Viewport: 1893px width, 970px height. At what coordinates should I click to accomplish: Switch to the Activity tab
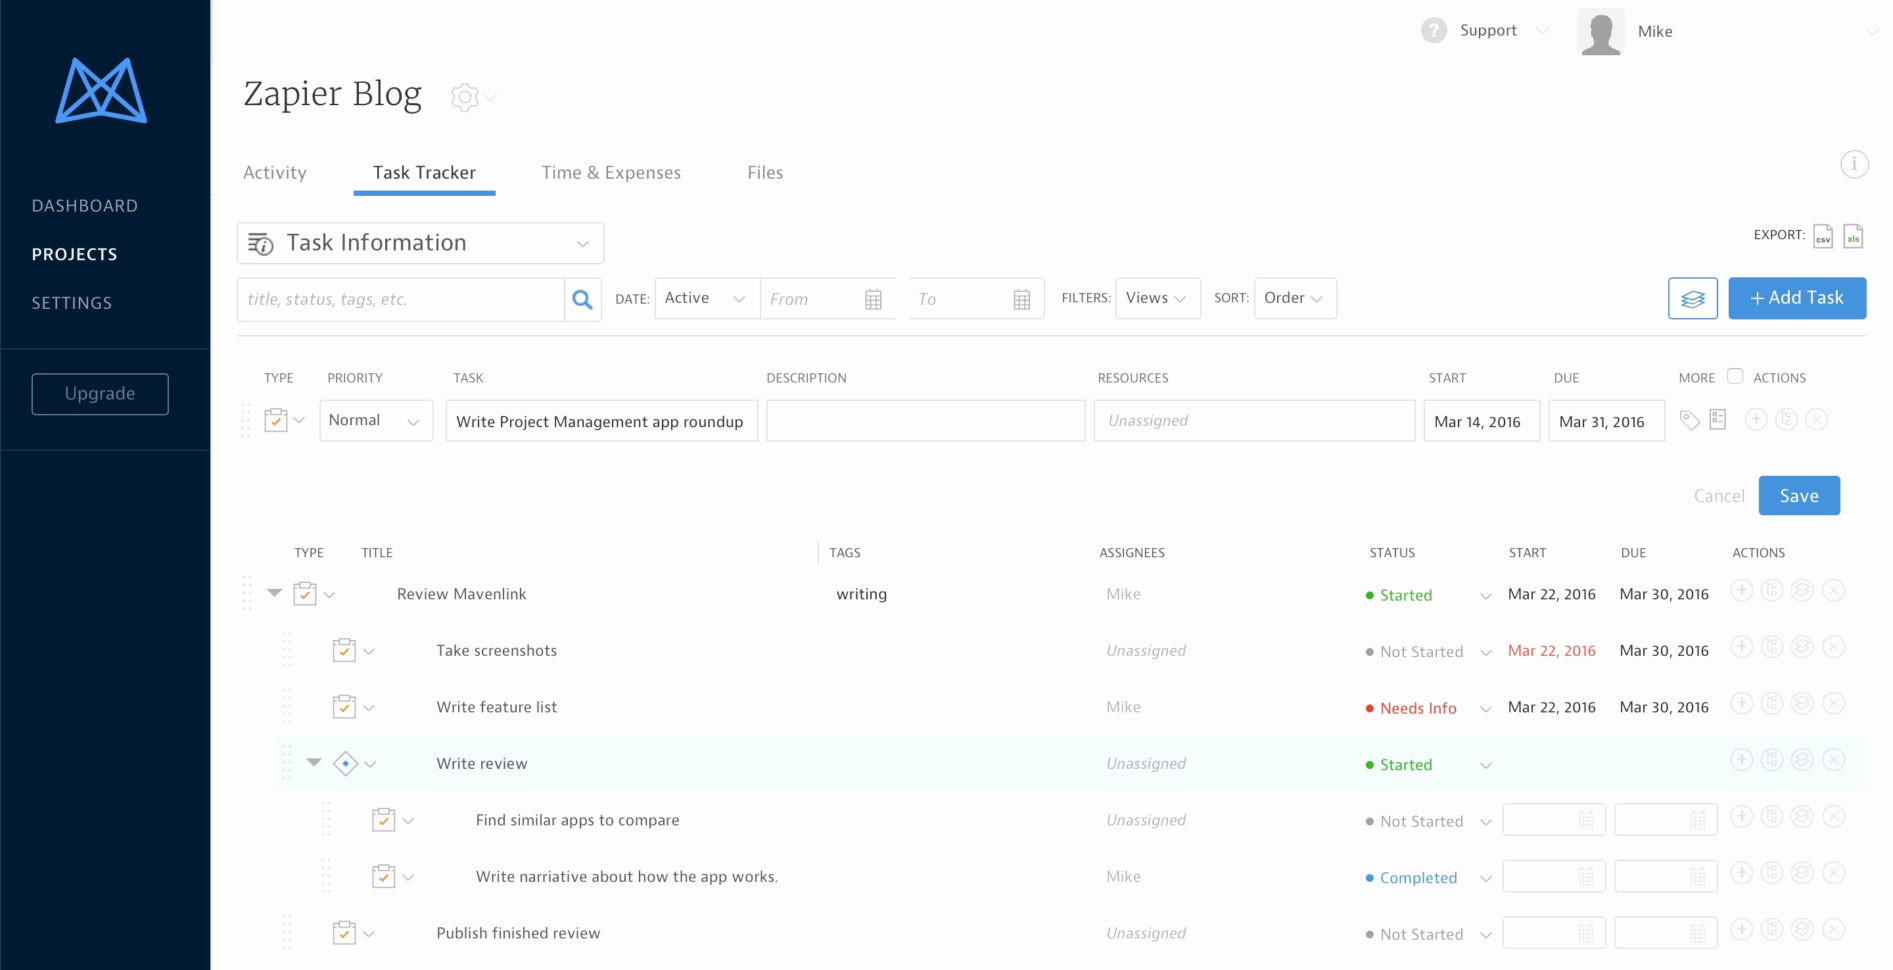point(275,172)
